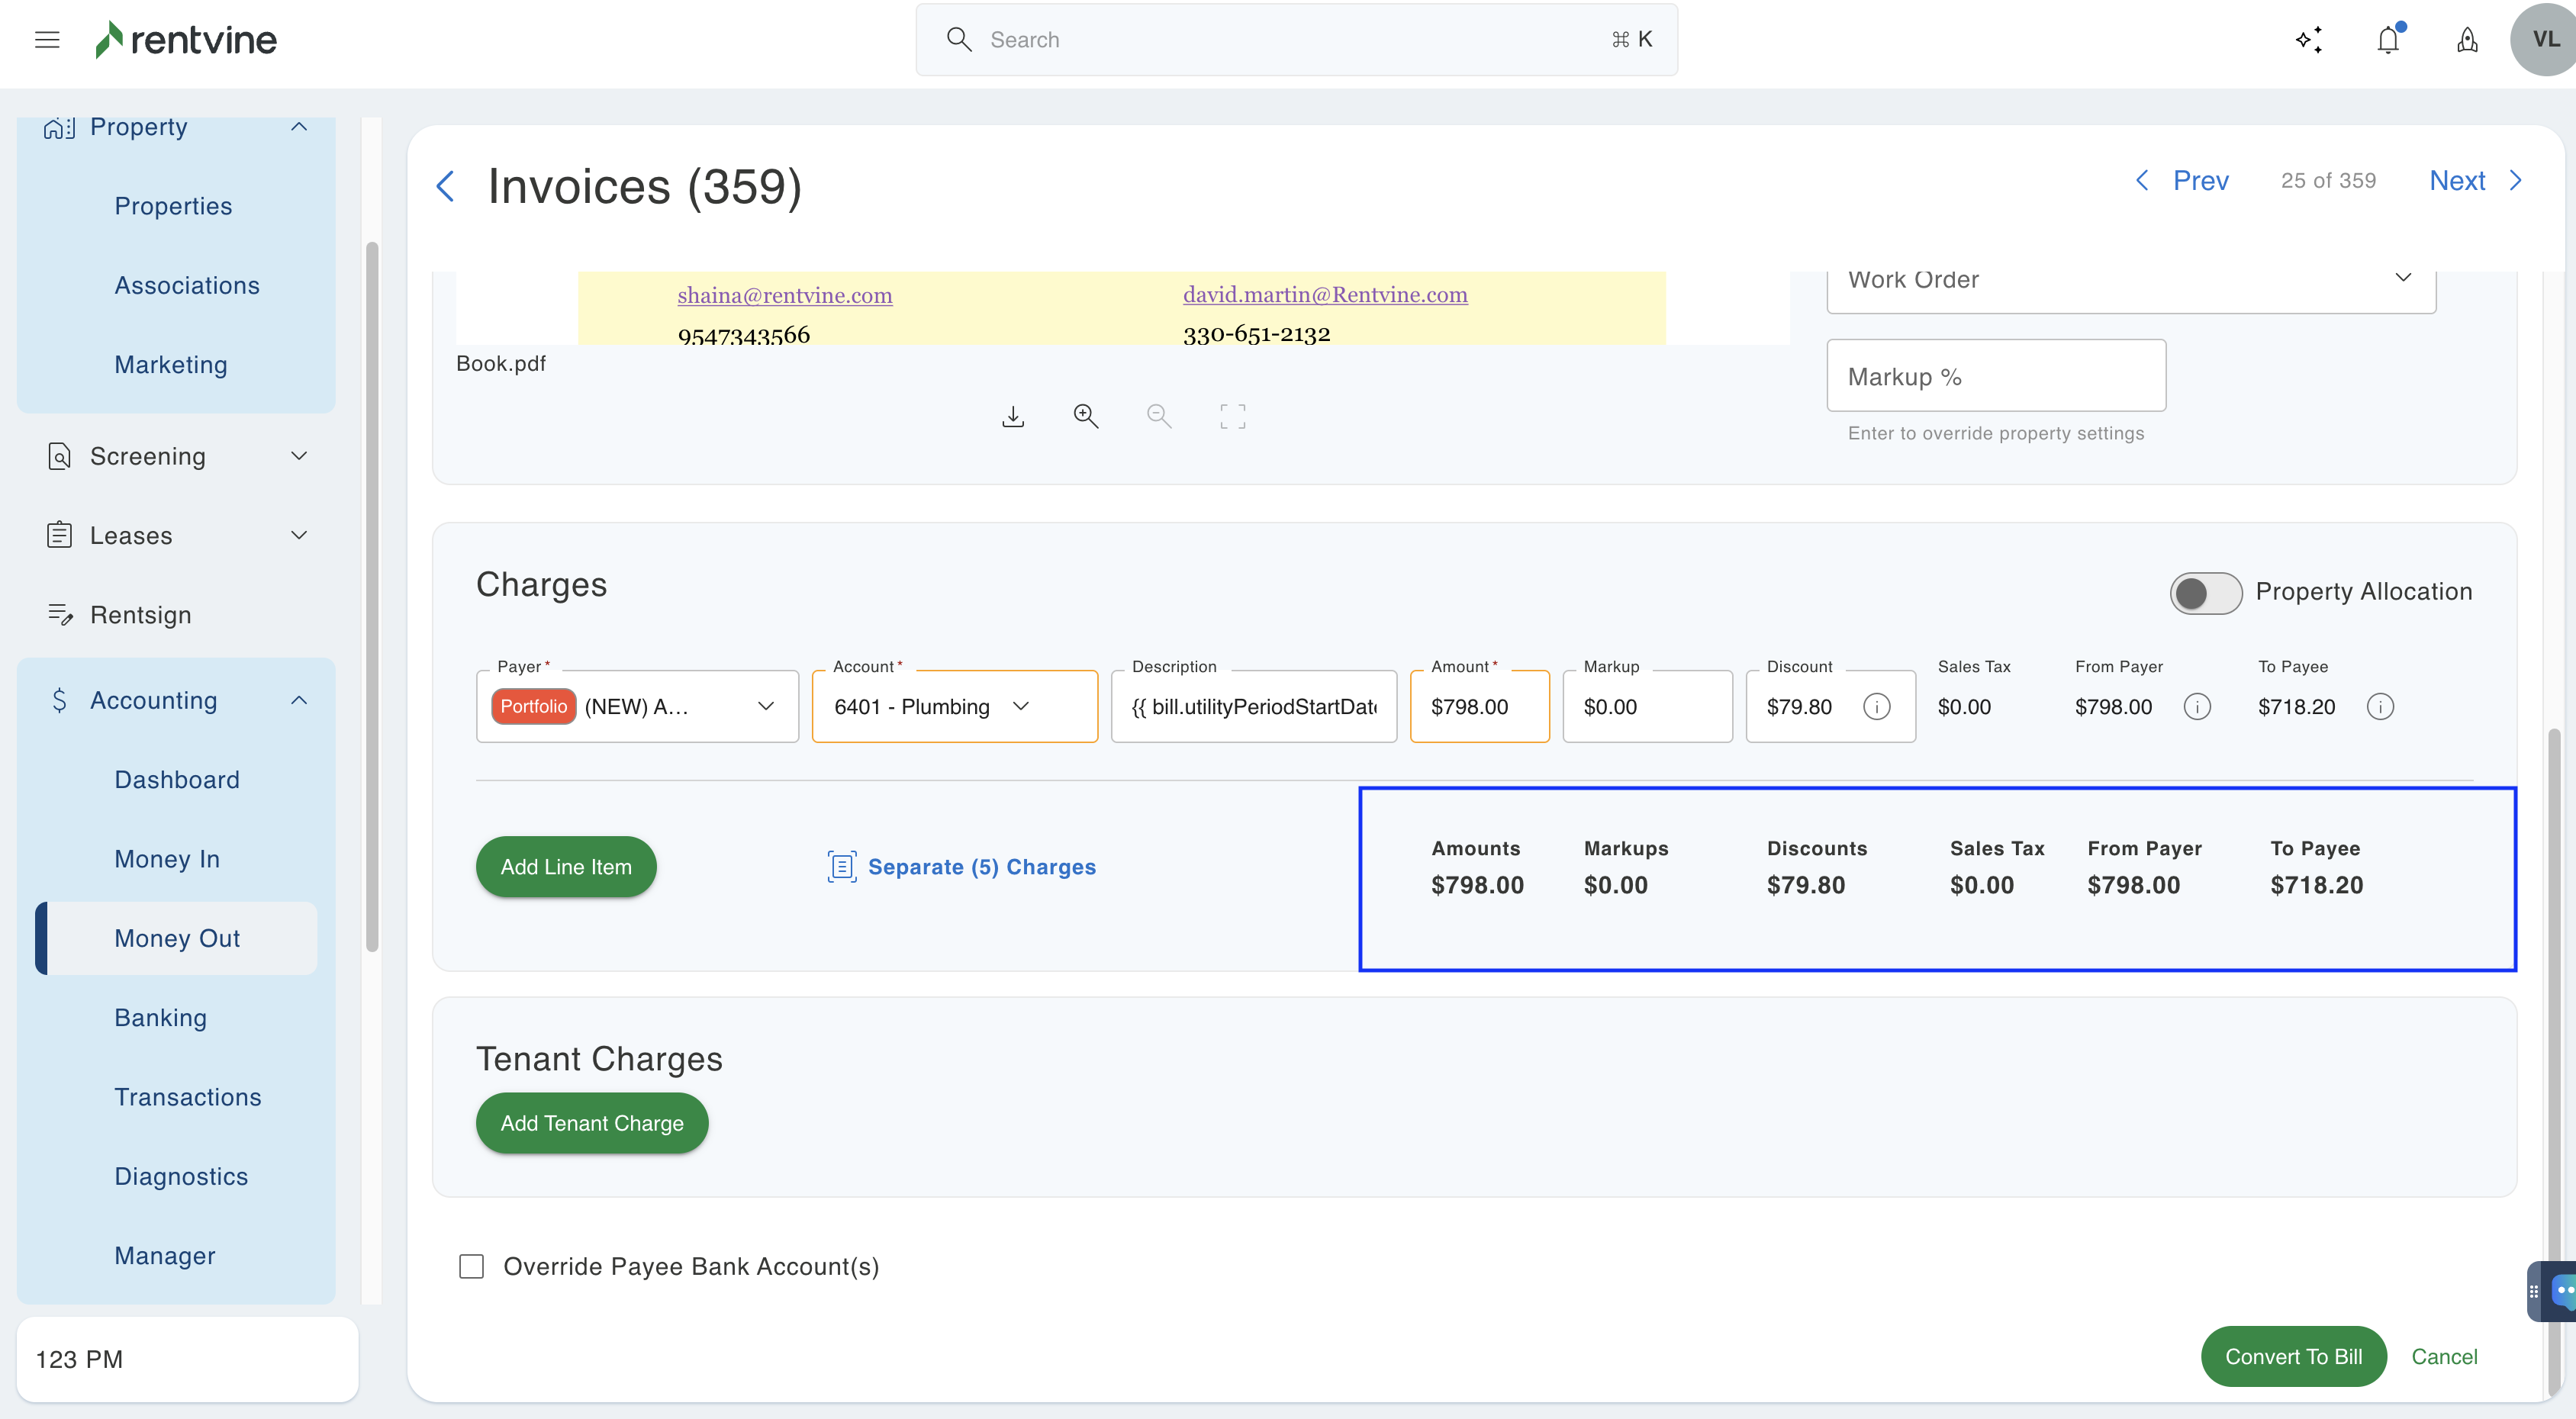Open the rocket icon in header
Image resolution: width=2576 pixels, height=1419 pixels.
pos(2467,40)
